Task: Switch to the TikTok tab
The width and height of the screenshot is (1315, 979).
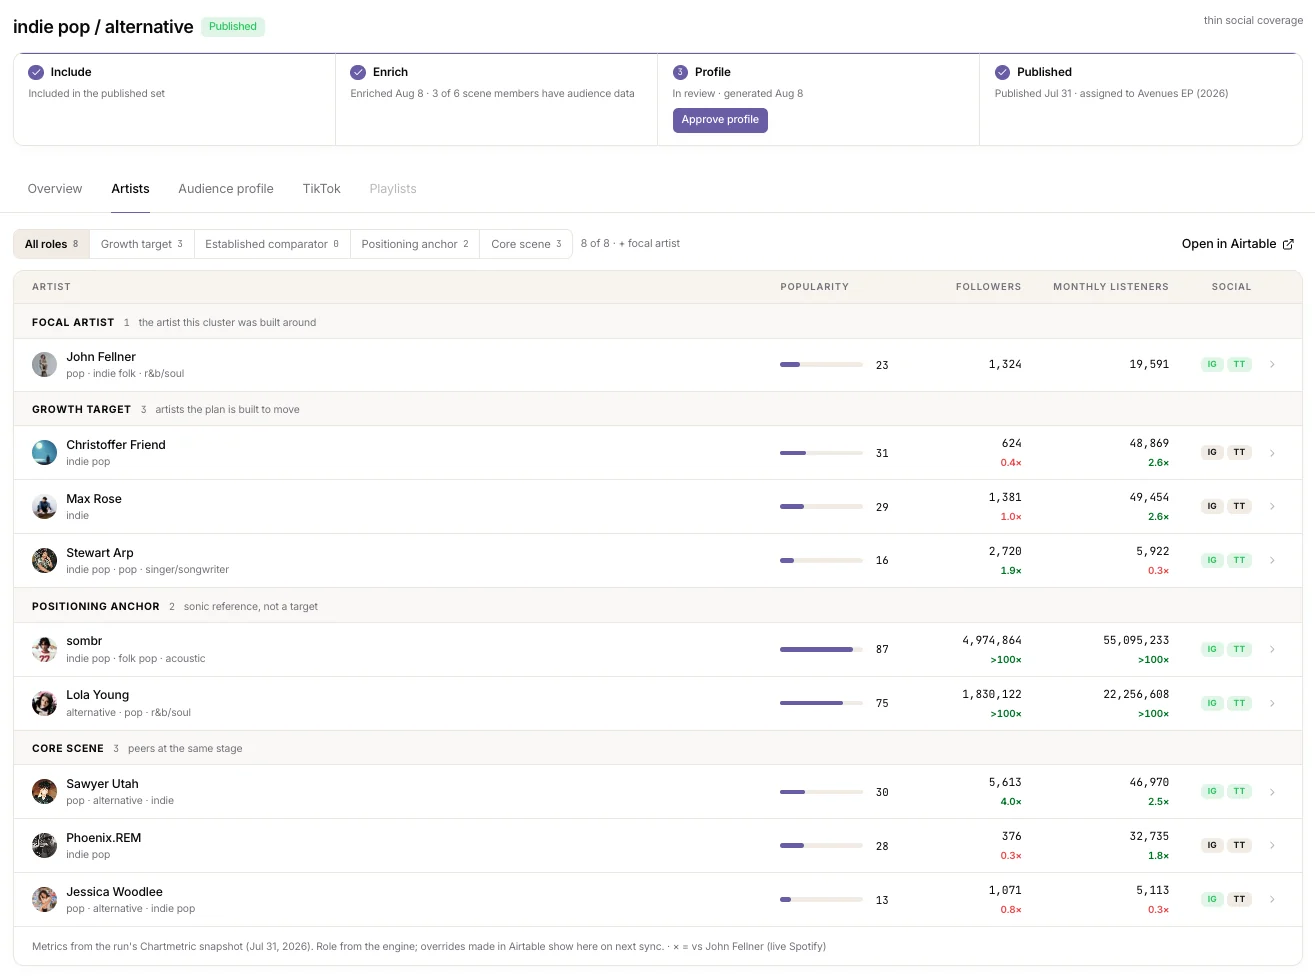Action: coord(322,189)
